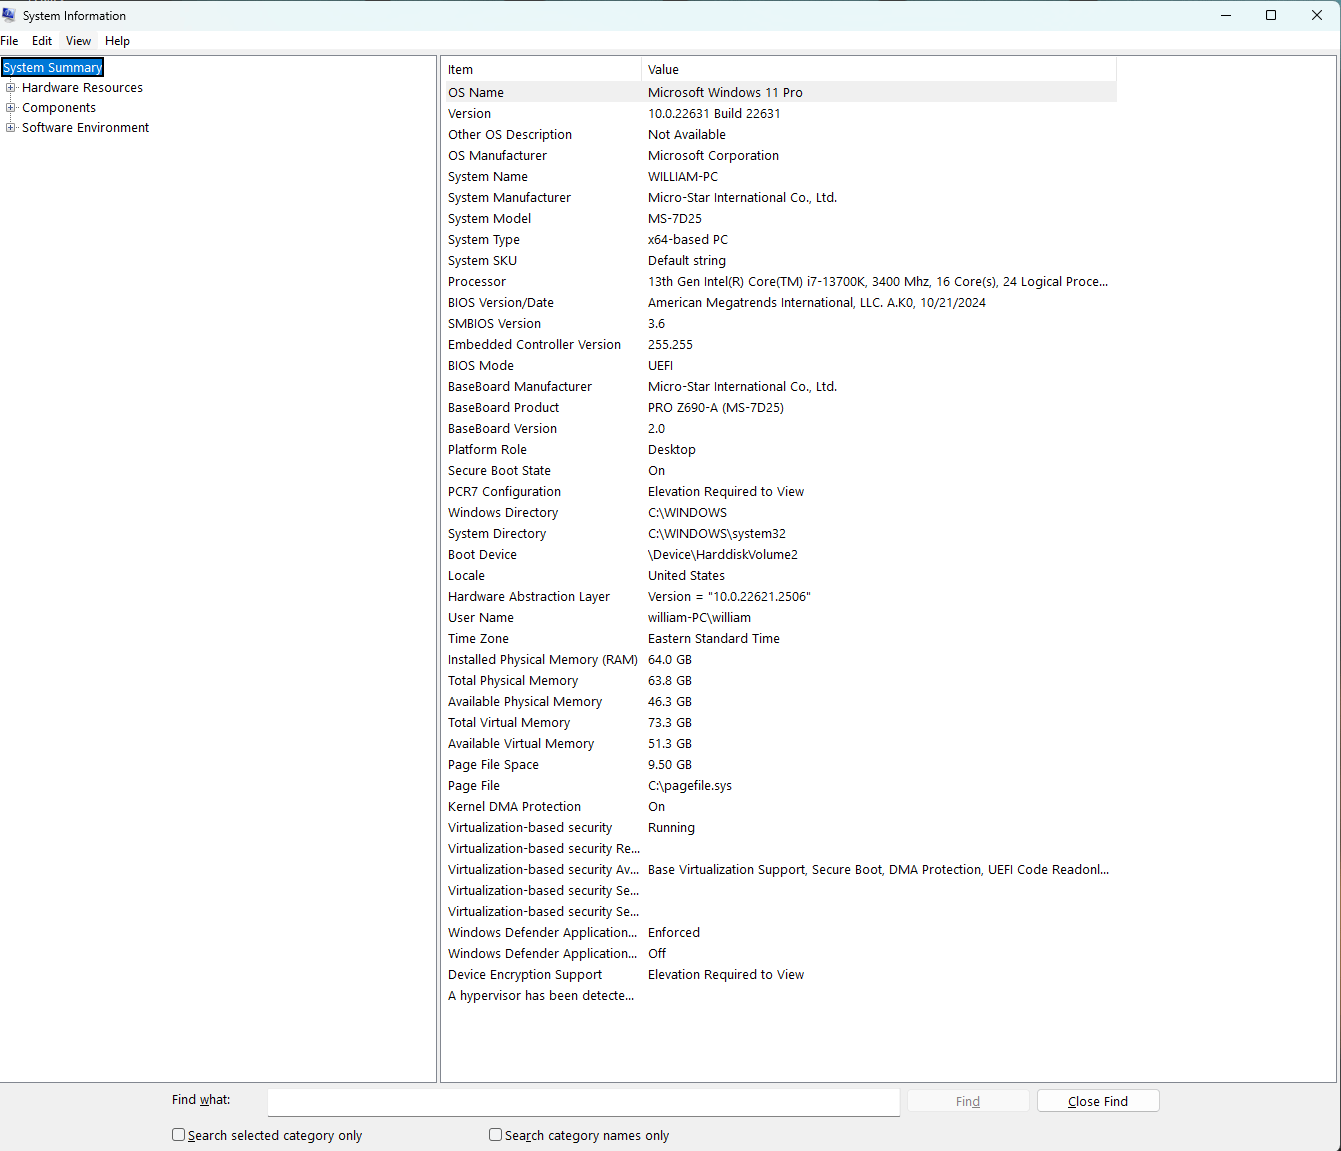Open the File menu
Image resolution: width=1341 pixels, height=1151 pixels.
point(9,41)
